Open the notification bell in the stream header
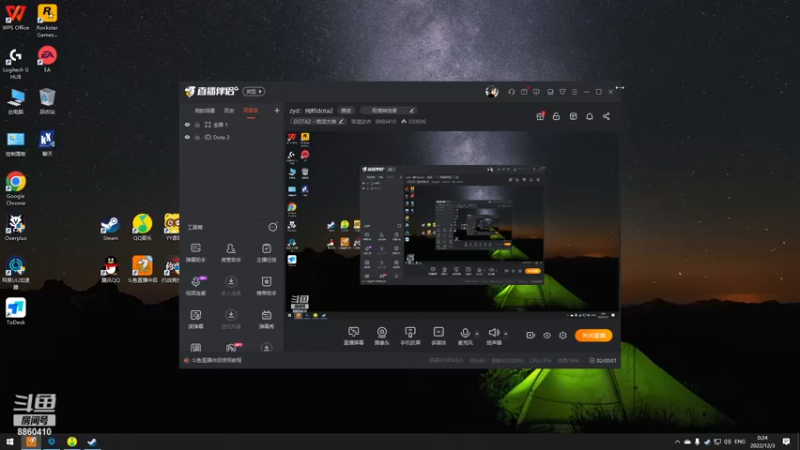The width and height of the screenshot is (800, 450). point(589,116)
